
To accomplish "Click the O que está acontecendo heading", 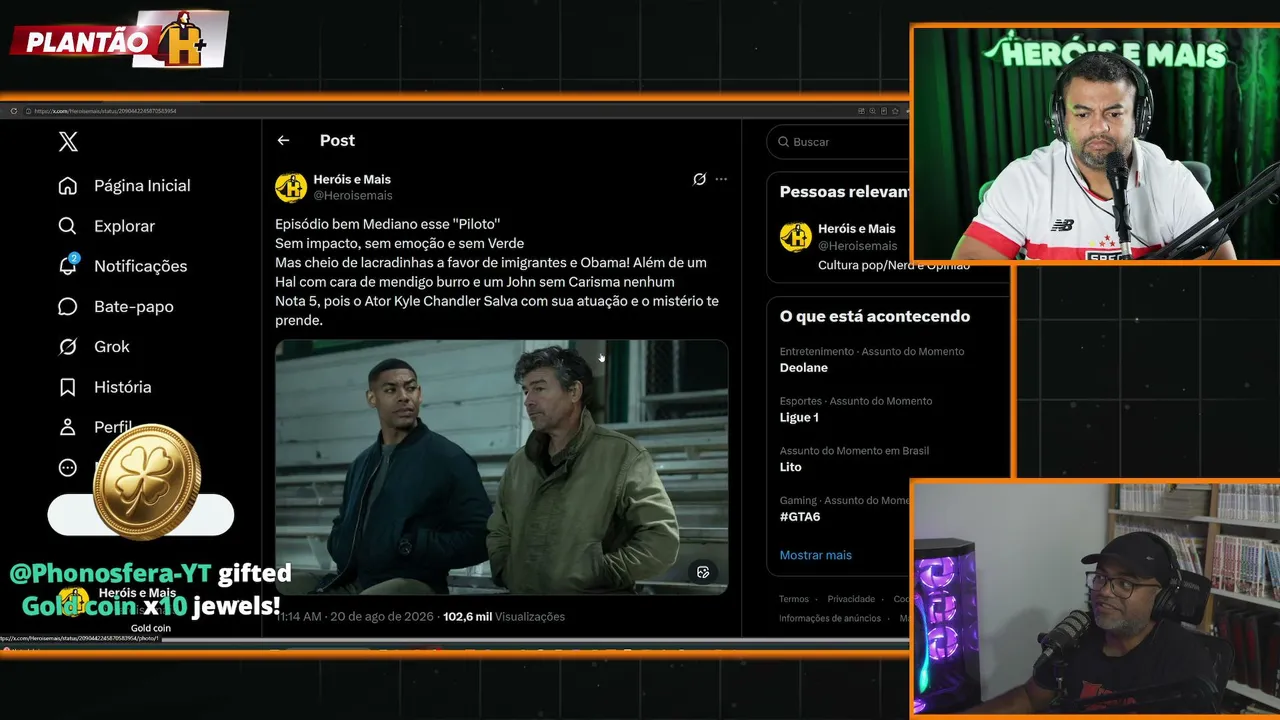I will pos(875,316).
